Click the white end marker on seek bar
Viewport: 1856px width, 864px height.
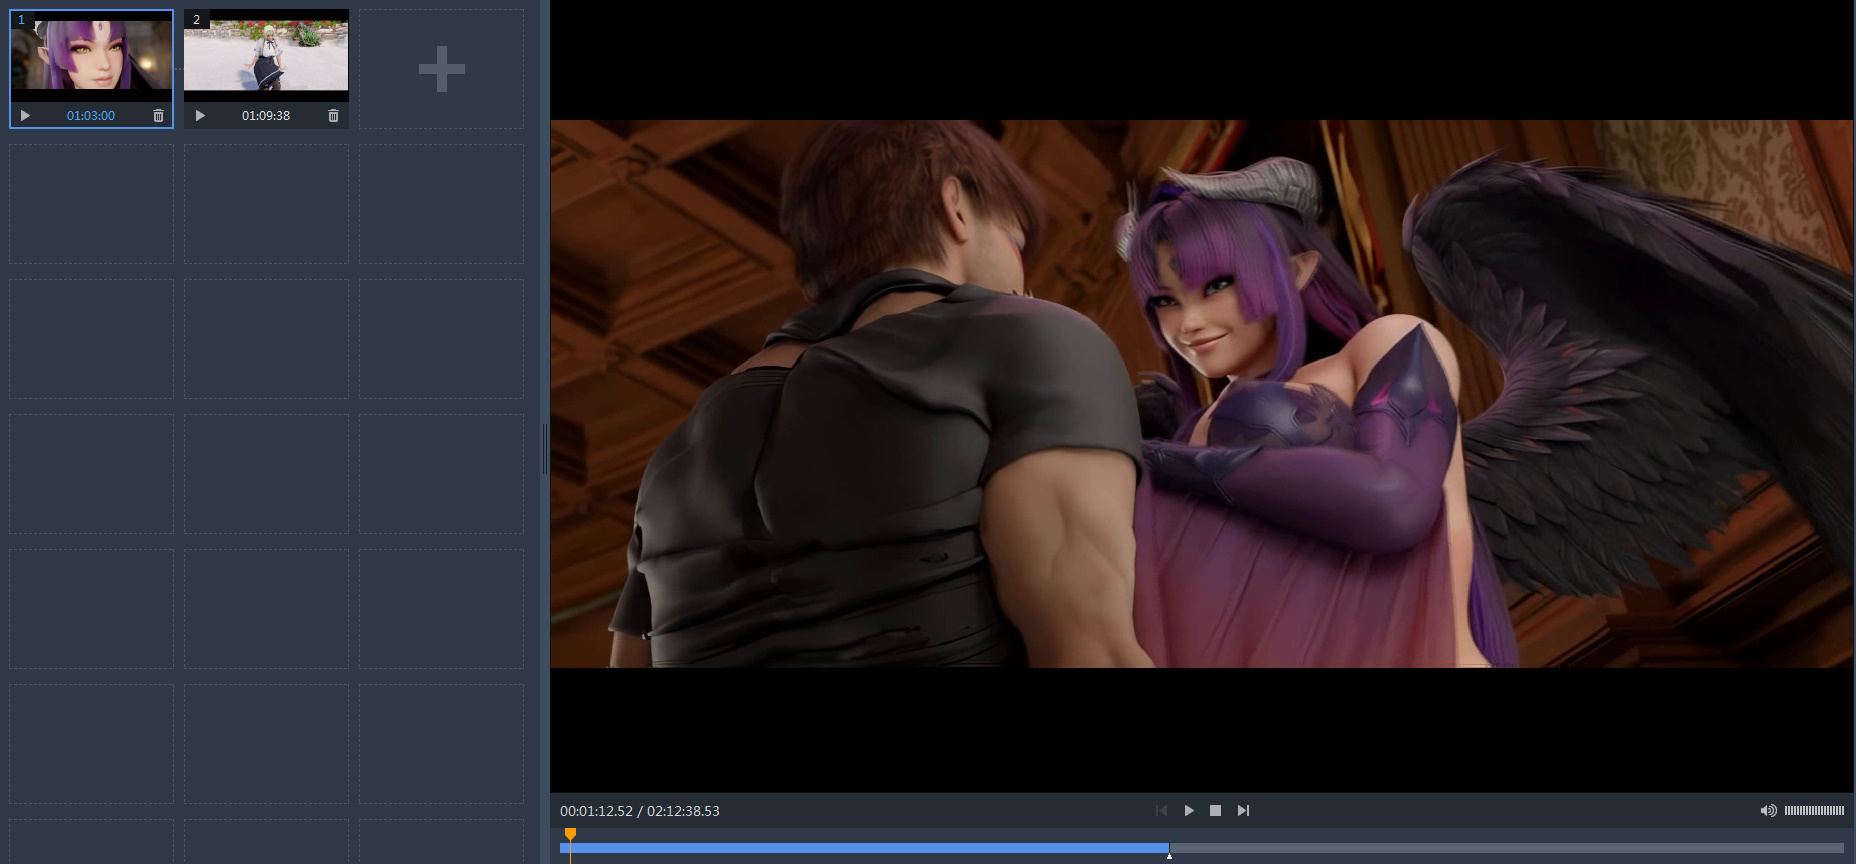point(1169,856)
